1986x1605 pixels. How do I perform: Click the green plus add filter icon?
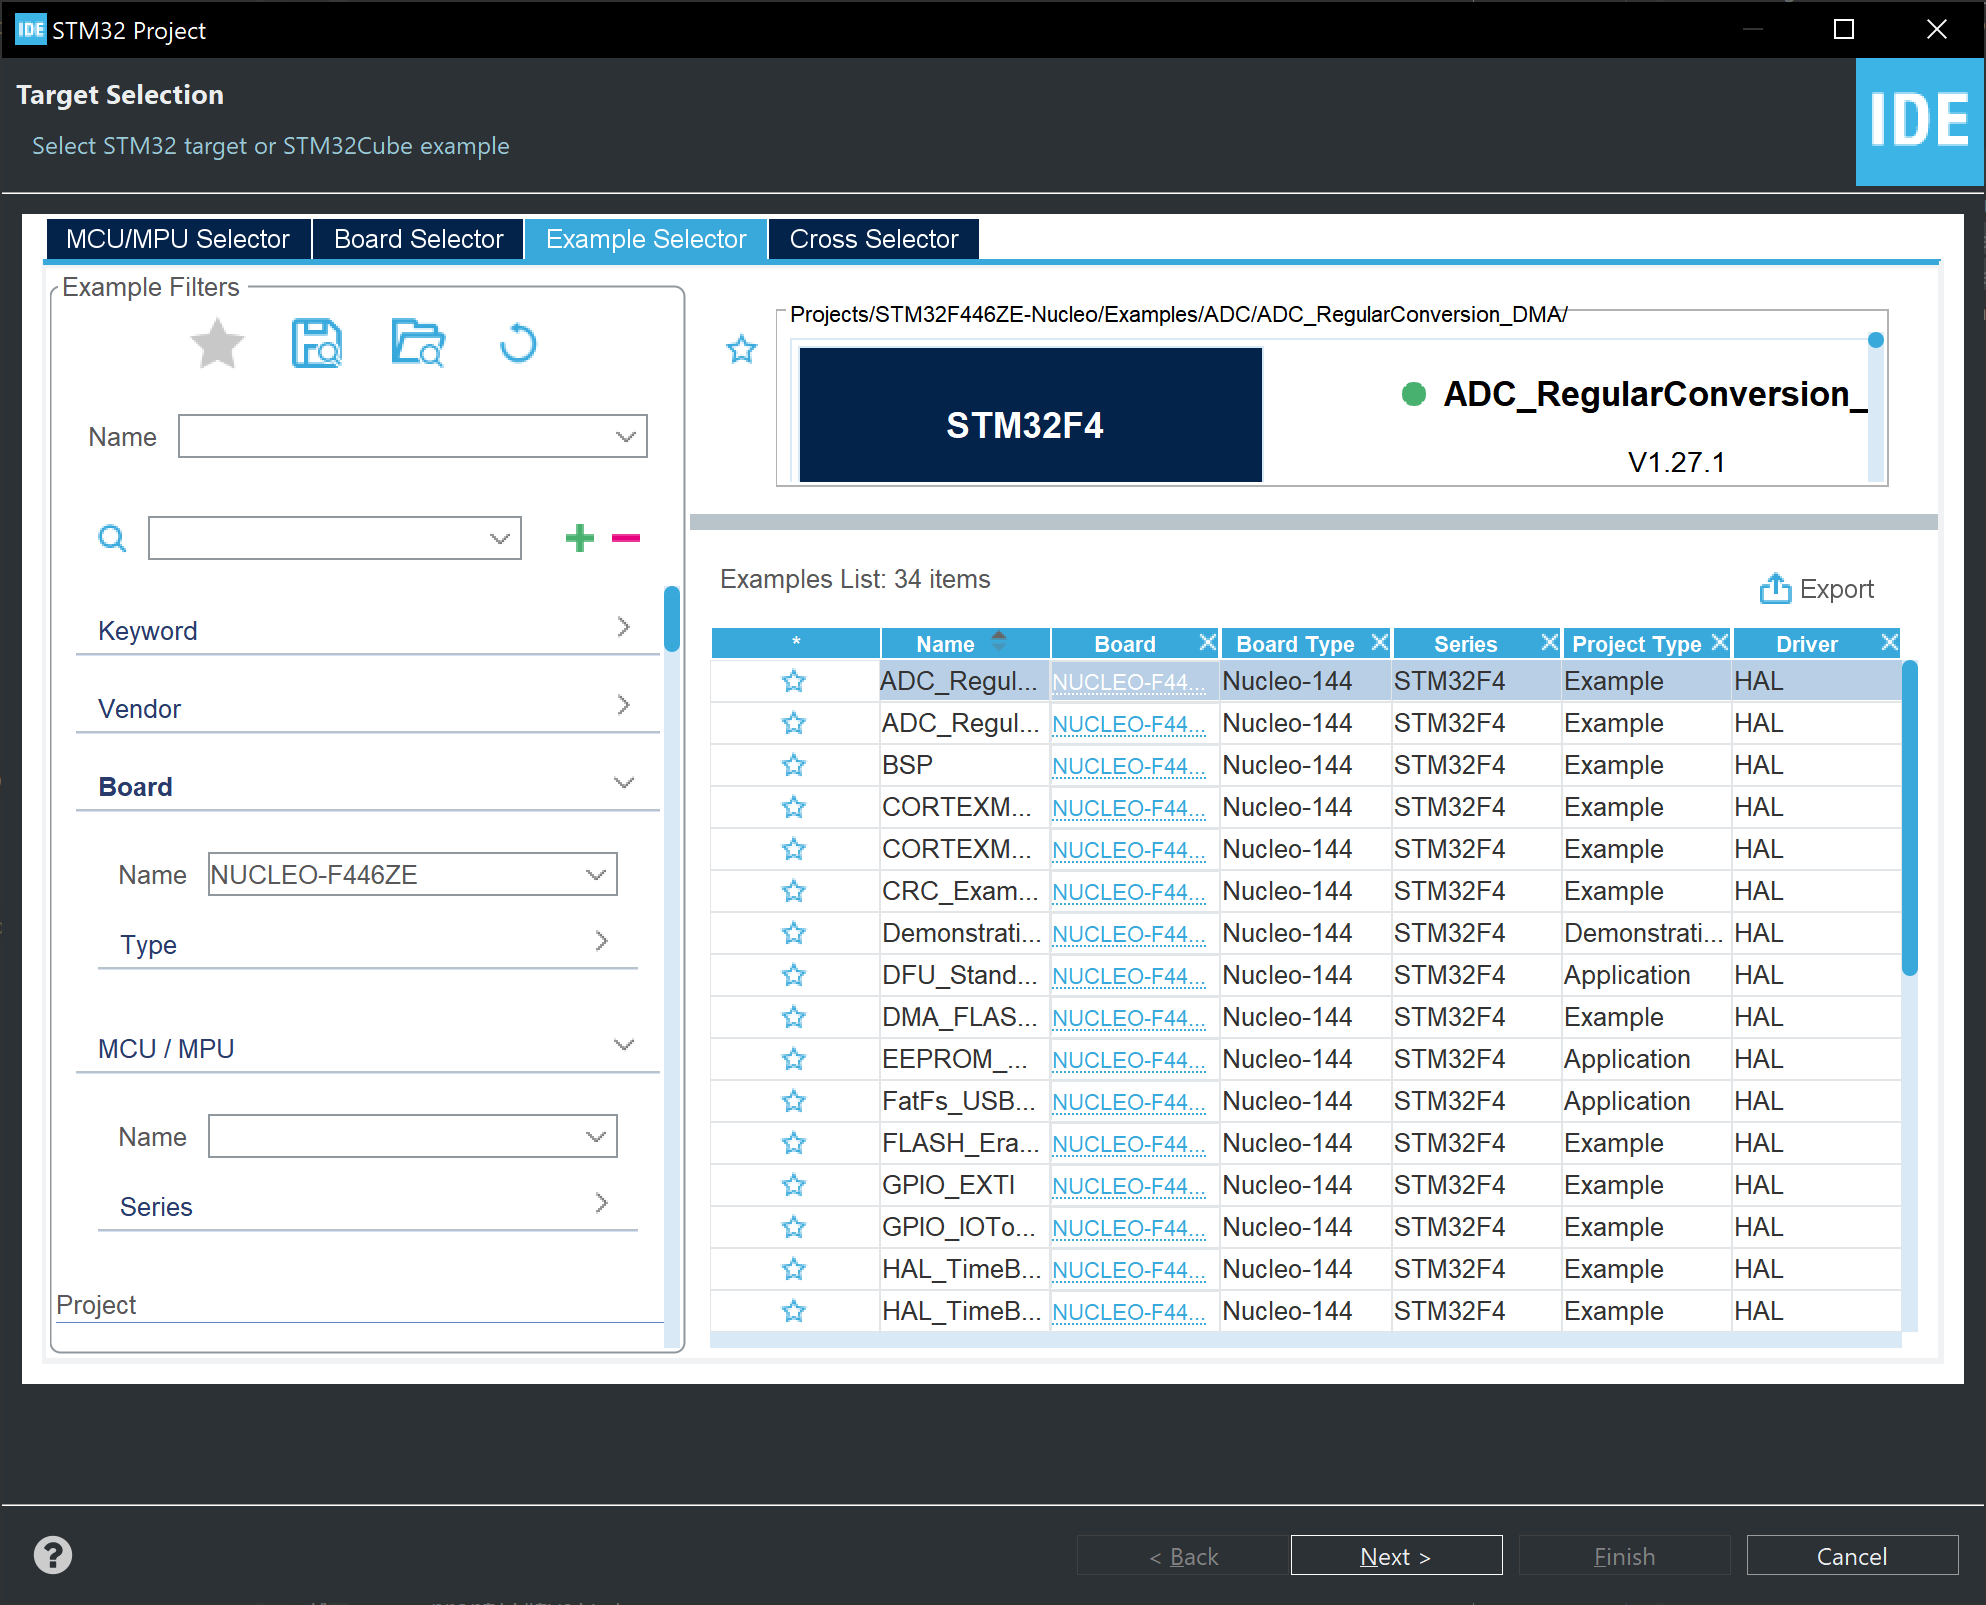tap(580, 538)
